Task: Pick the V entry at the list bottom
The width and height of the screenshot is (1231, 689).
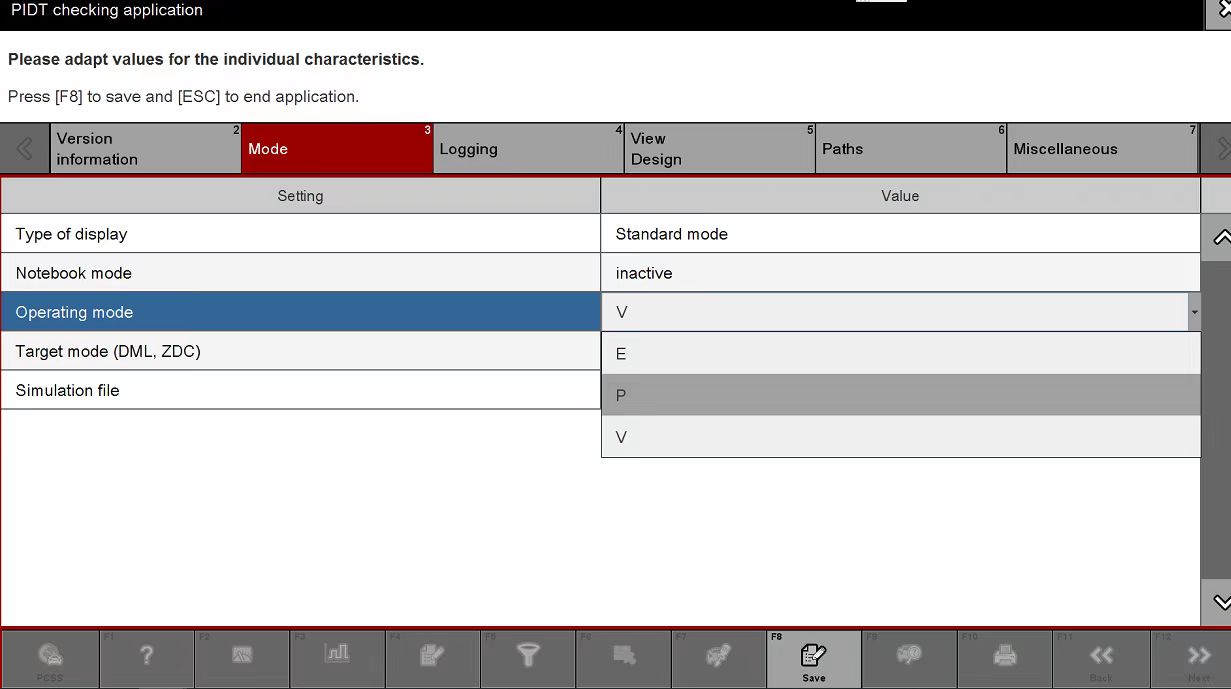Action: [x=900, y=438]
